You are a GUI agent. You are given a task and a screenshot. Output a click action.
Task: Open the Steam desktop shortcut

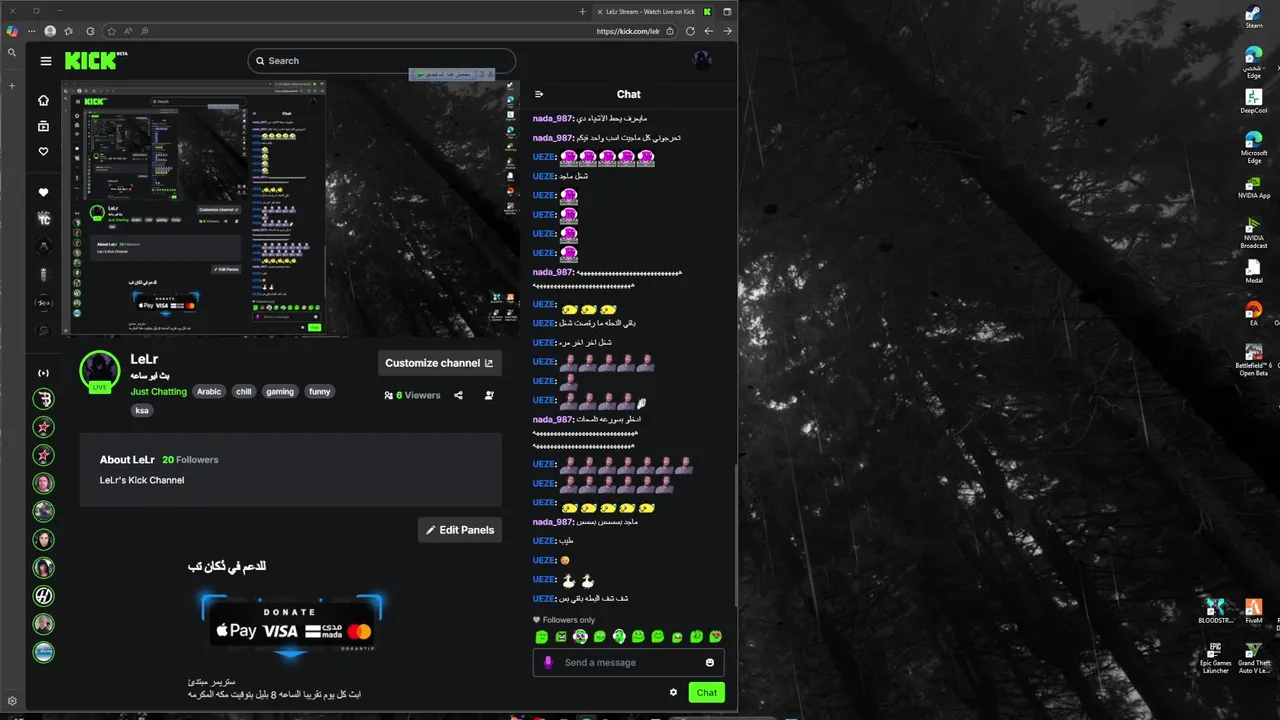coord(1253,17)
